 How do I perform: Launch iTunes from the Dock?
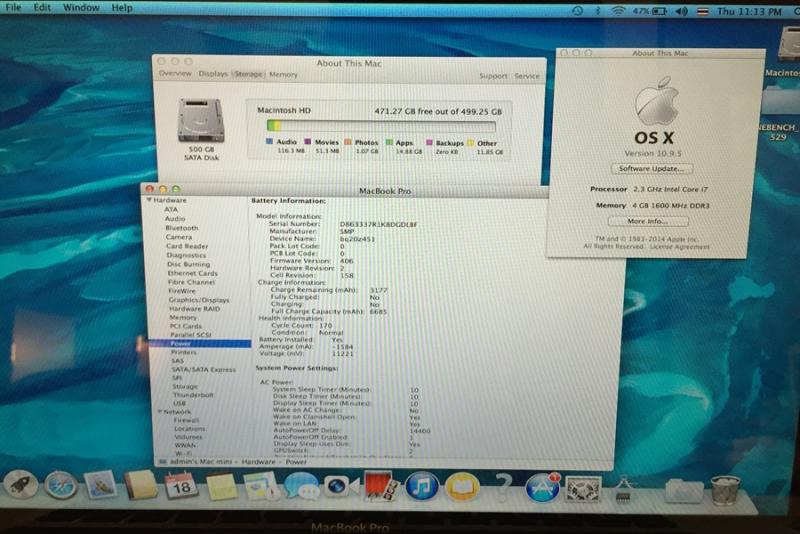click(422, 486)
